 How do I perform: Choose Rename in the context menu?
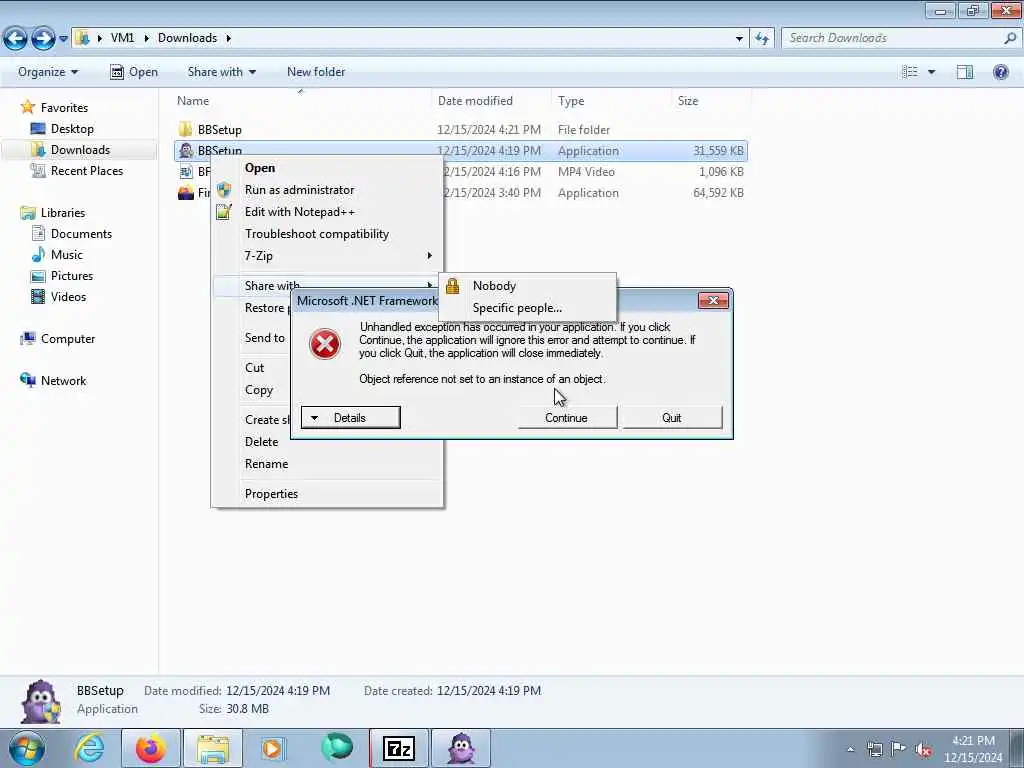(266, 464)
